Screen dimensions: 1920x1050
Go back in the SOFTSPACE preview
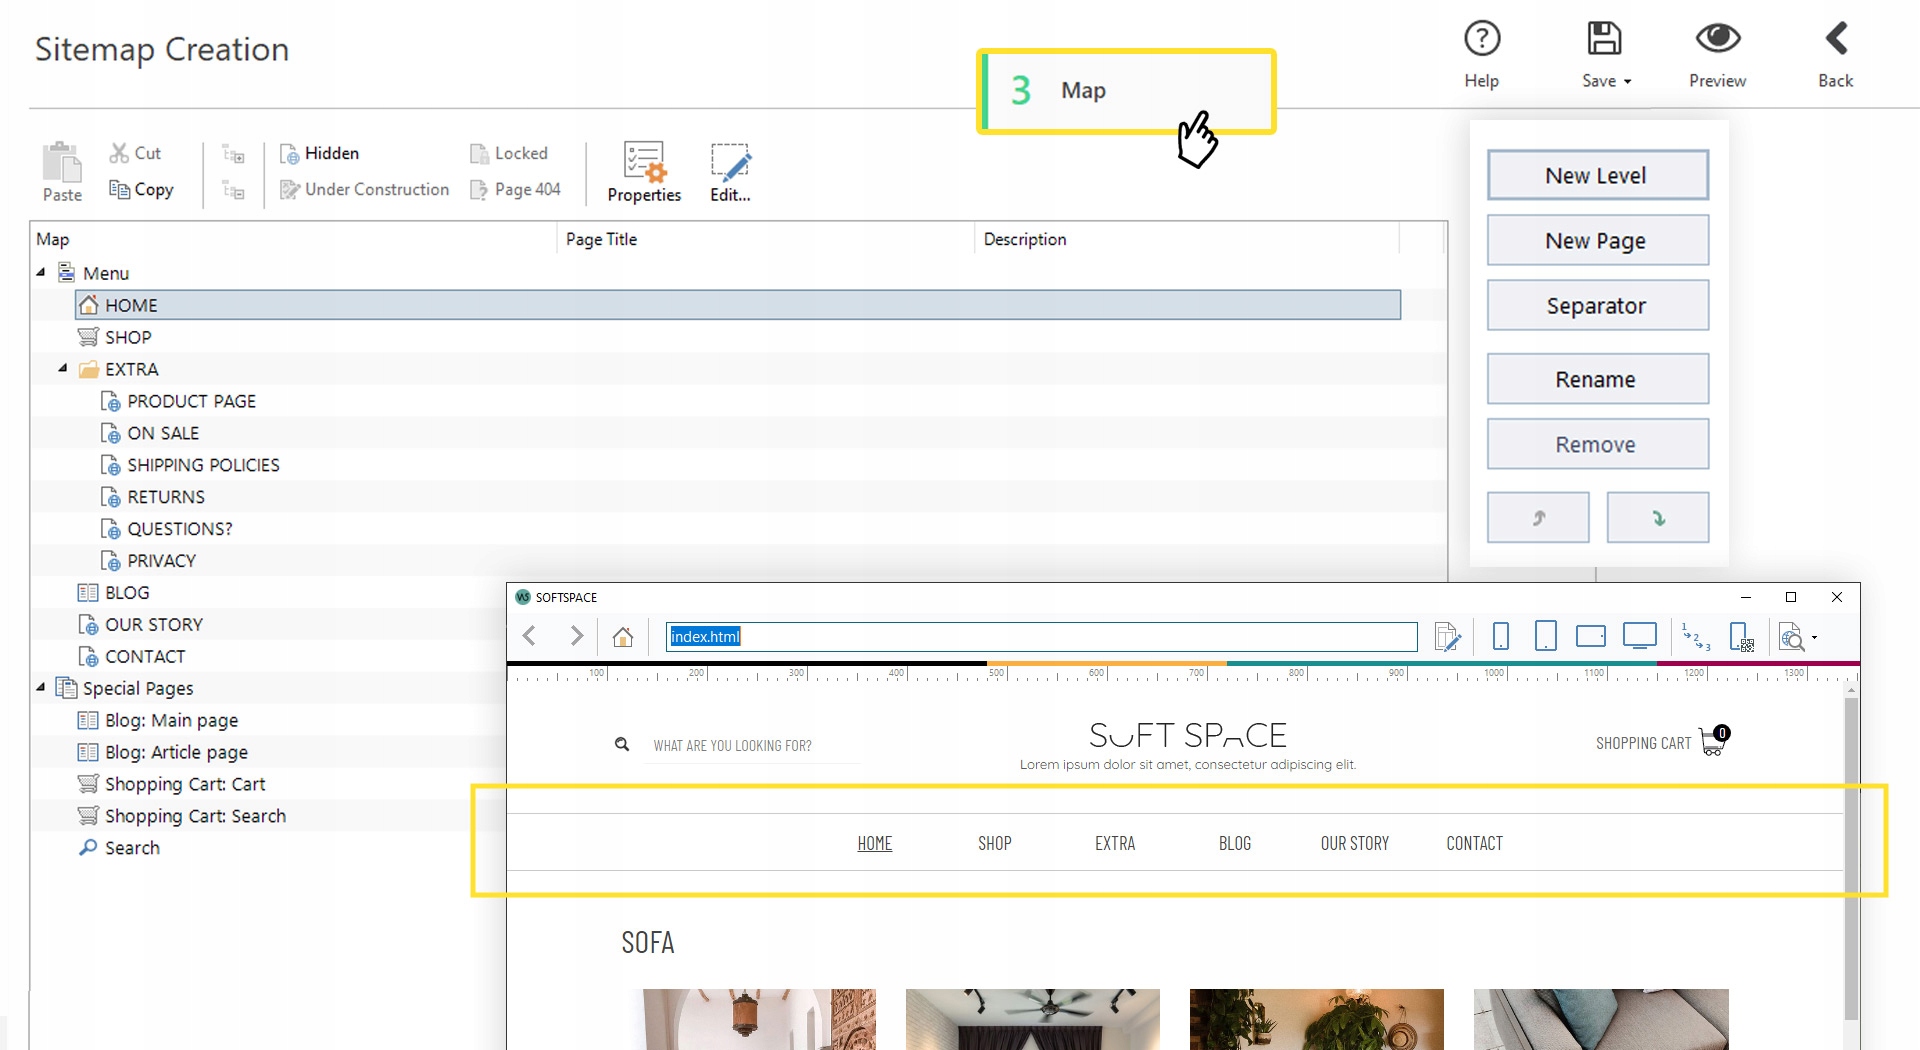point(530,636)
